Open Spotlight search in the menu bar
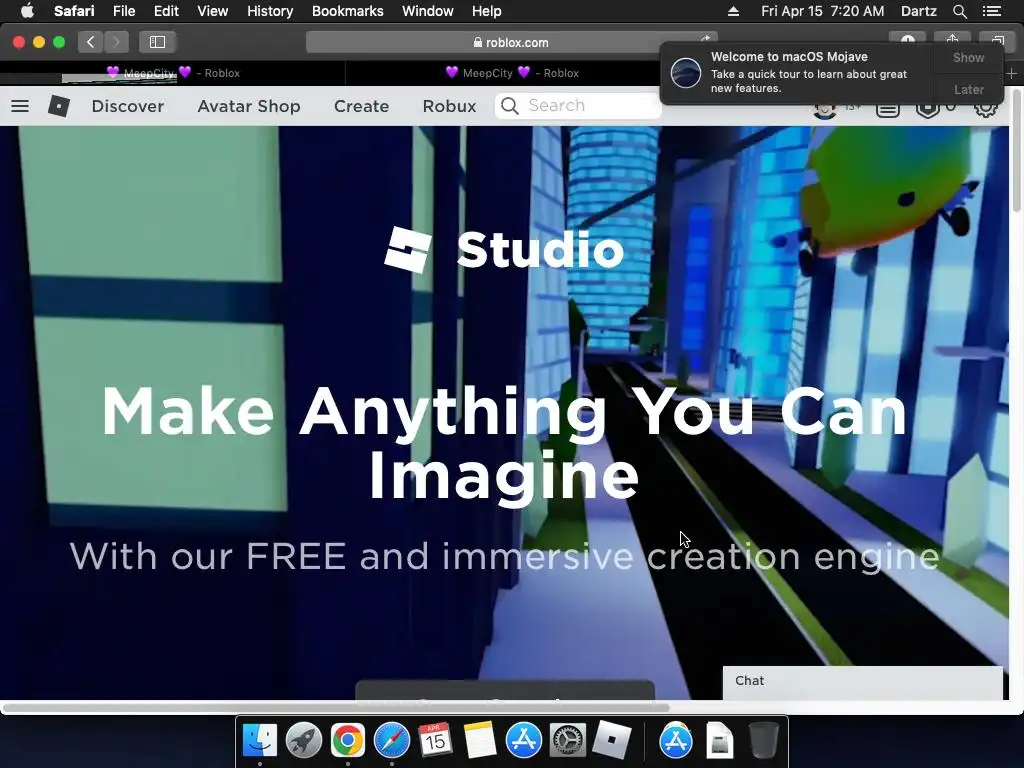 tap(959, 11)
